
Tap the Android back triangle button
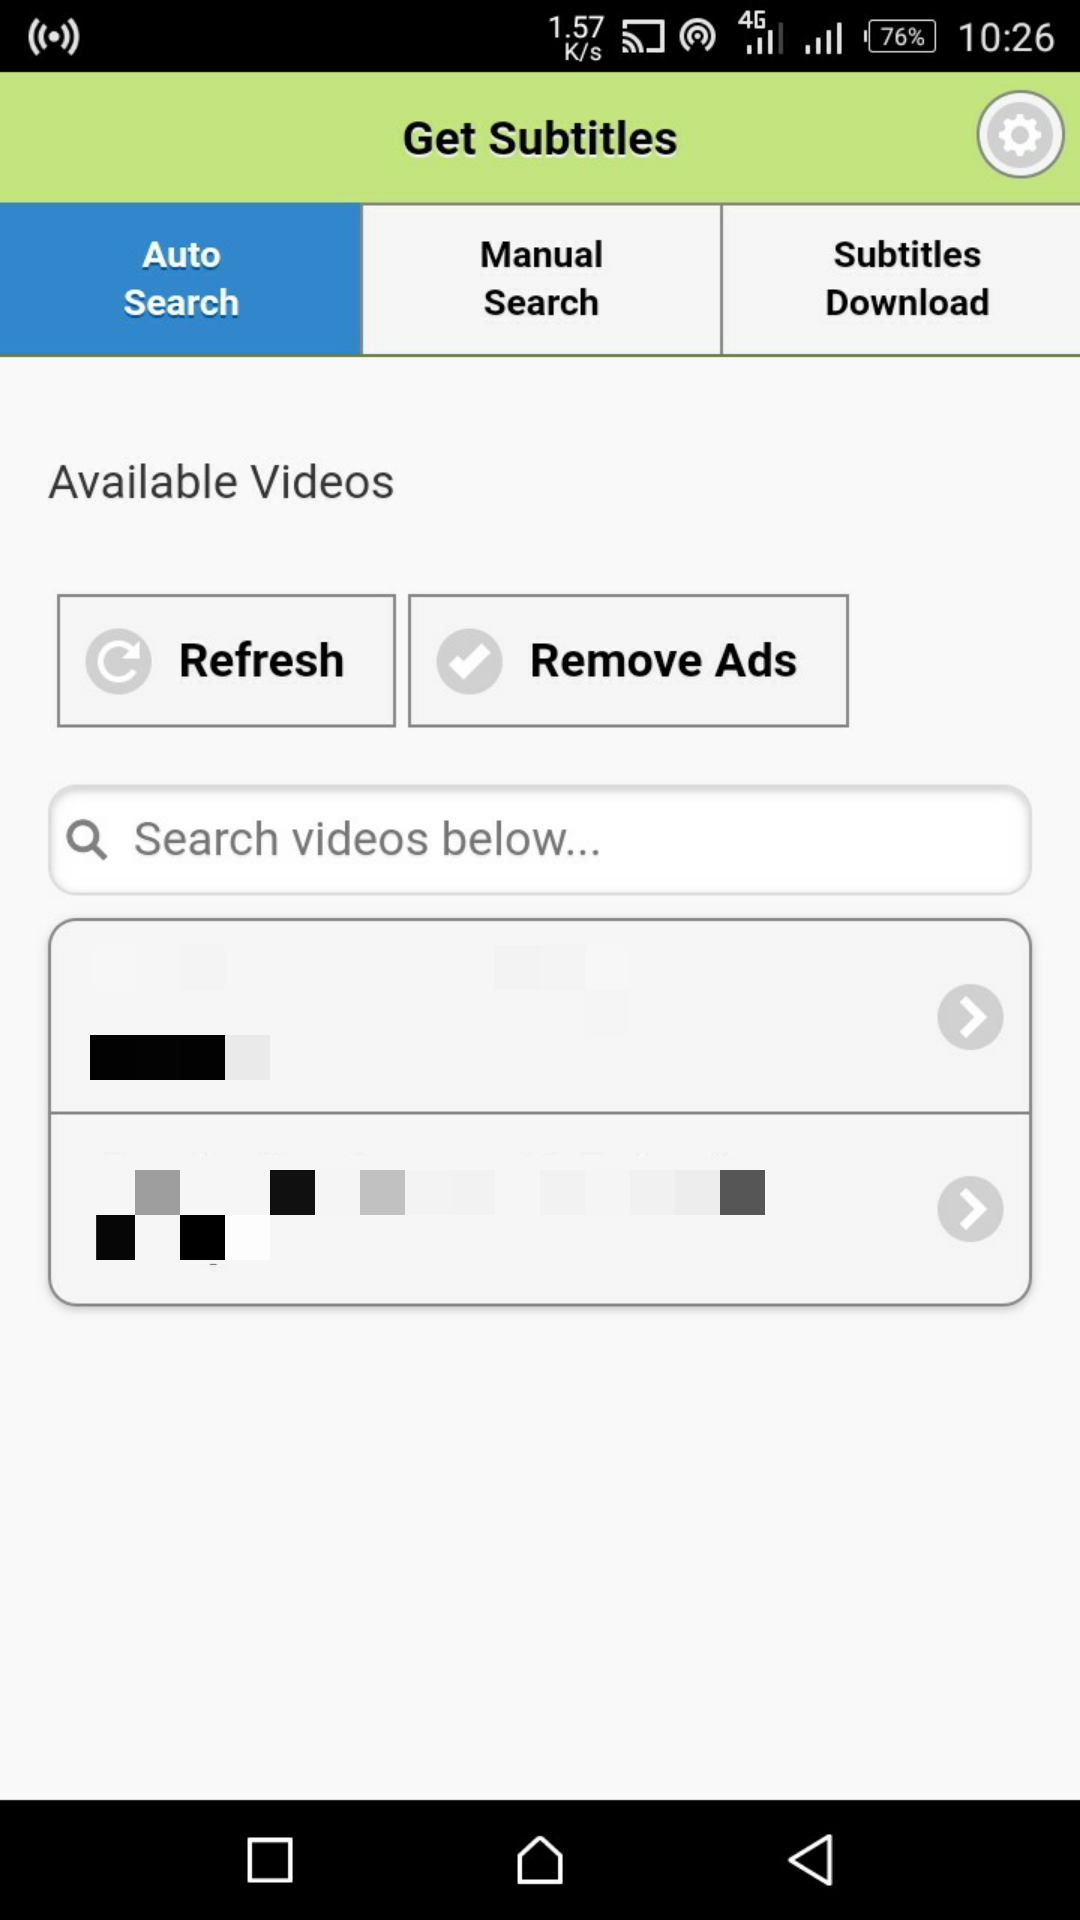click(811, 1860)
